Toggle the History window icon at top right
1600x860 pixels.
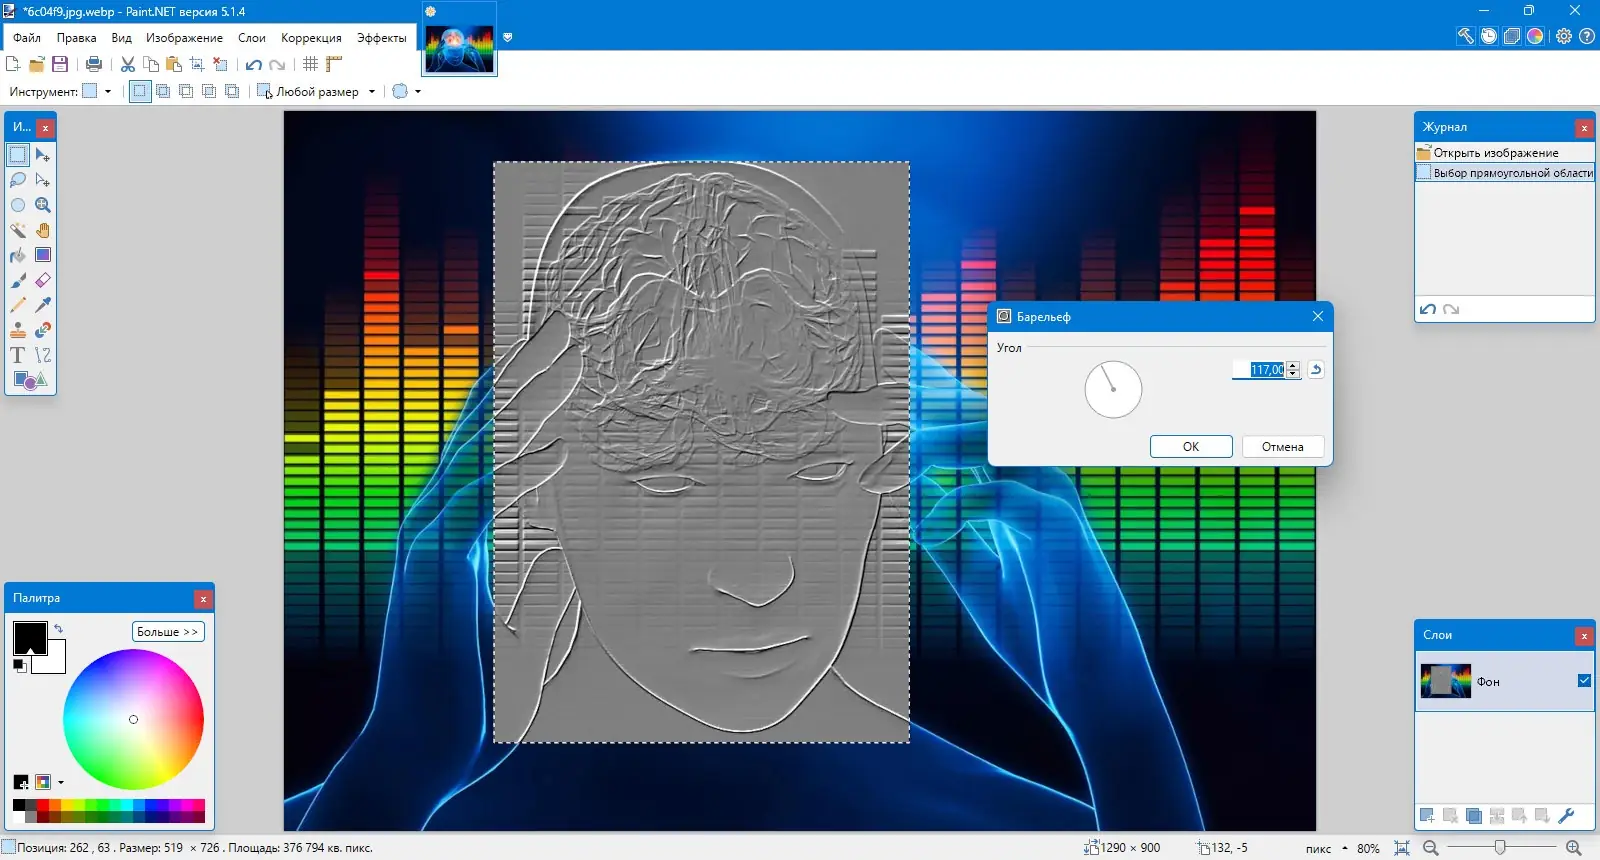click(1489, 37)
